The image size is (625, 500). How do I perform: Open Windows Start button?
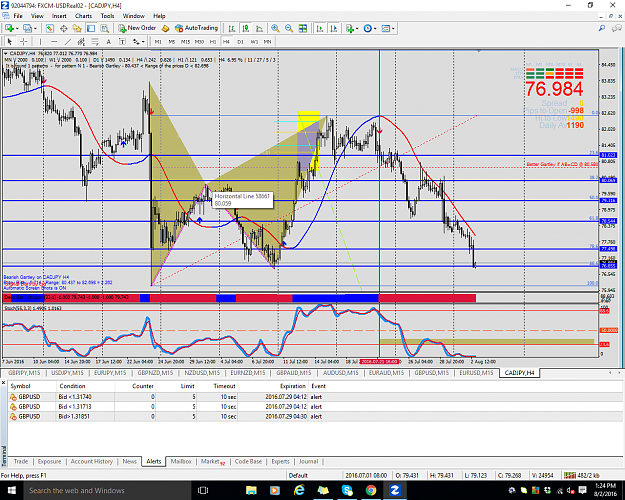(11, 490)
